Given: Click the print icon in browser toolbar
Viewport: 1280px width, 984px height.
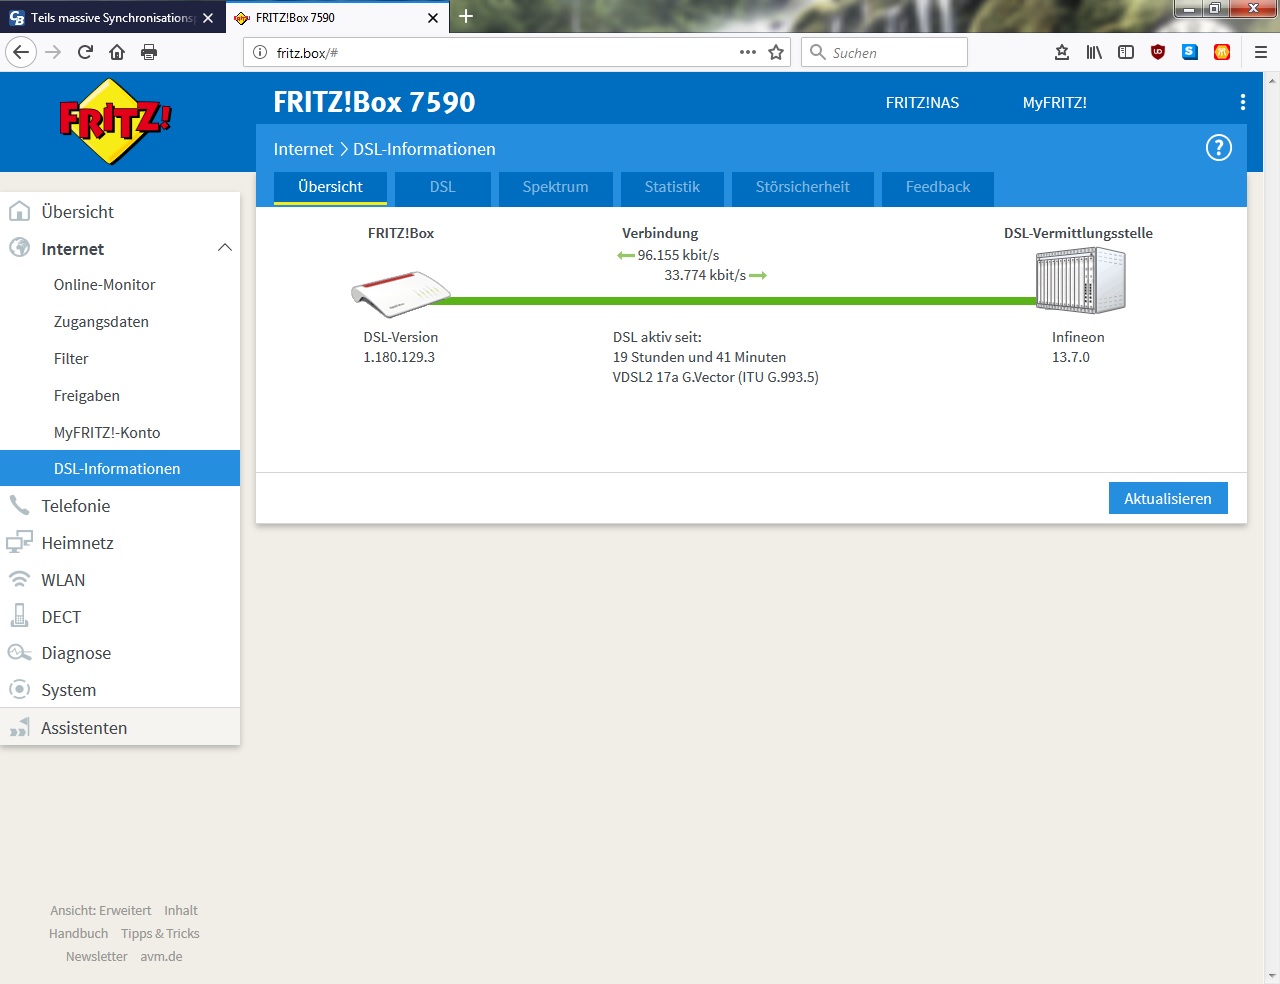Looking at the screenshot, I should [x=149, y=52].
